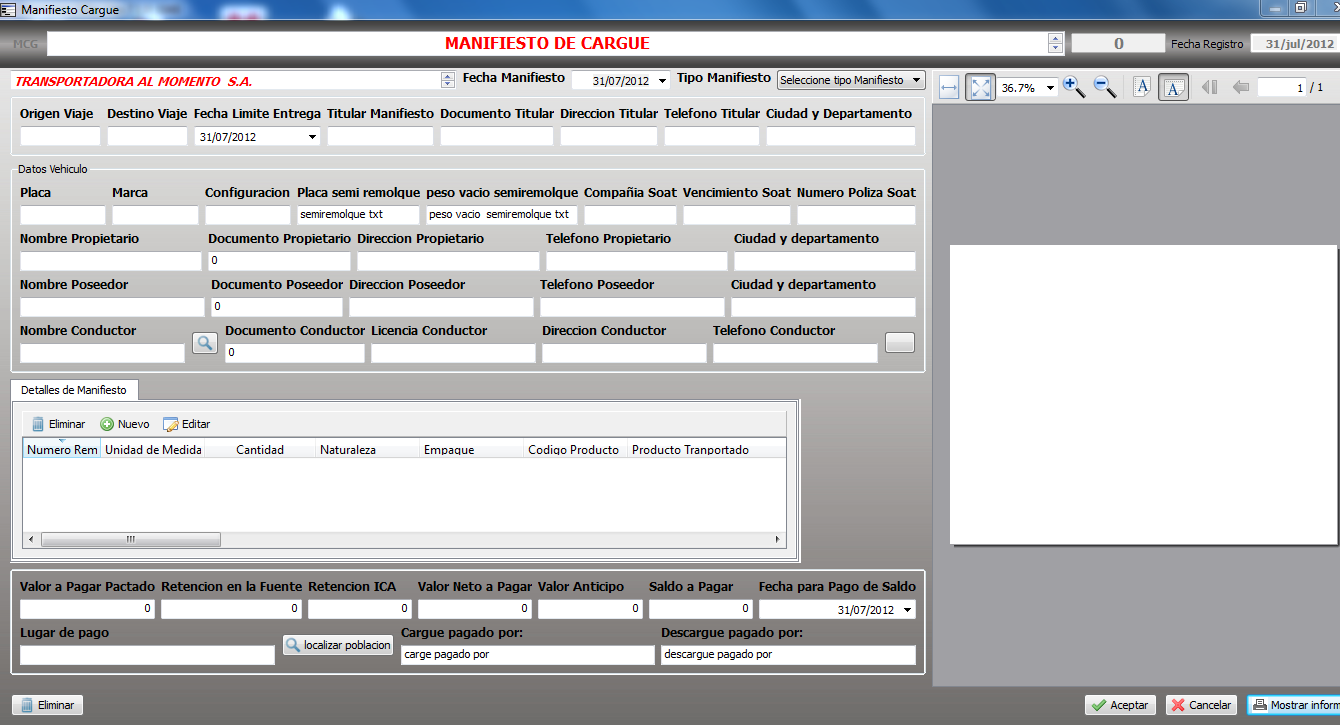This screenshot has width=1340, height=725.
Task: Click the spinner beside the company name
Action: tap(447, 80)
